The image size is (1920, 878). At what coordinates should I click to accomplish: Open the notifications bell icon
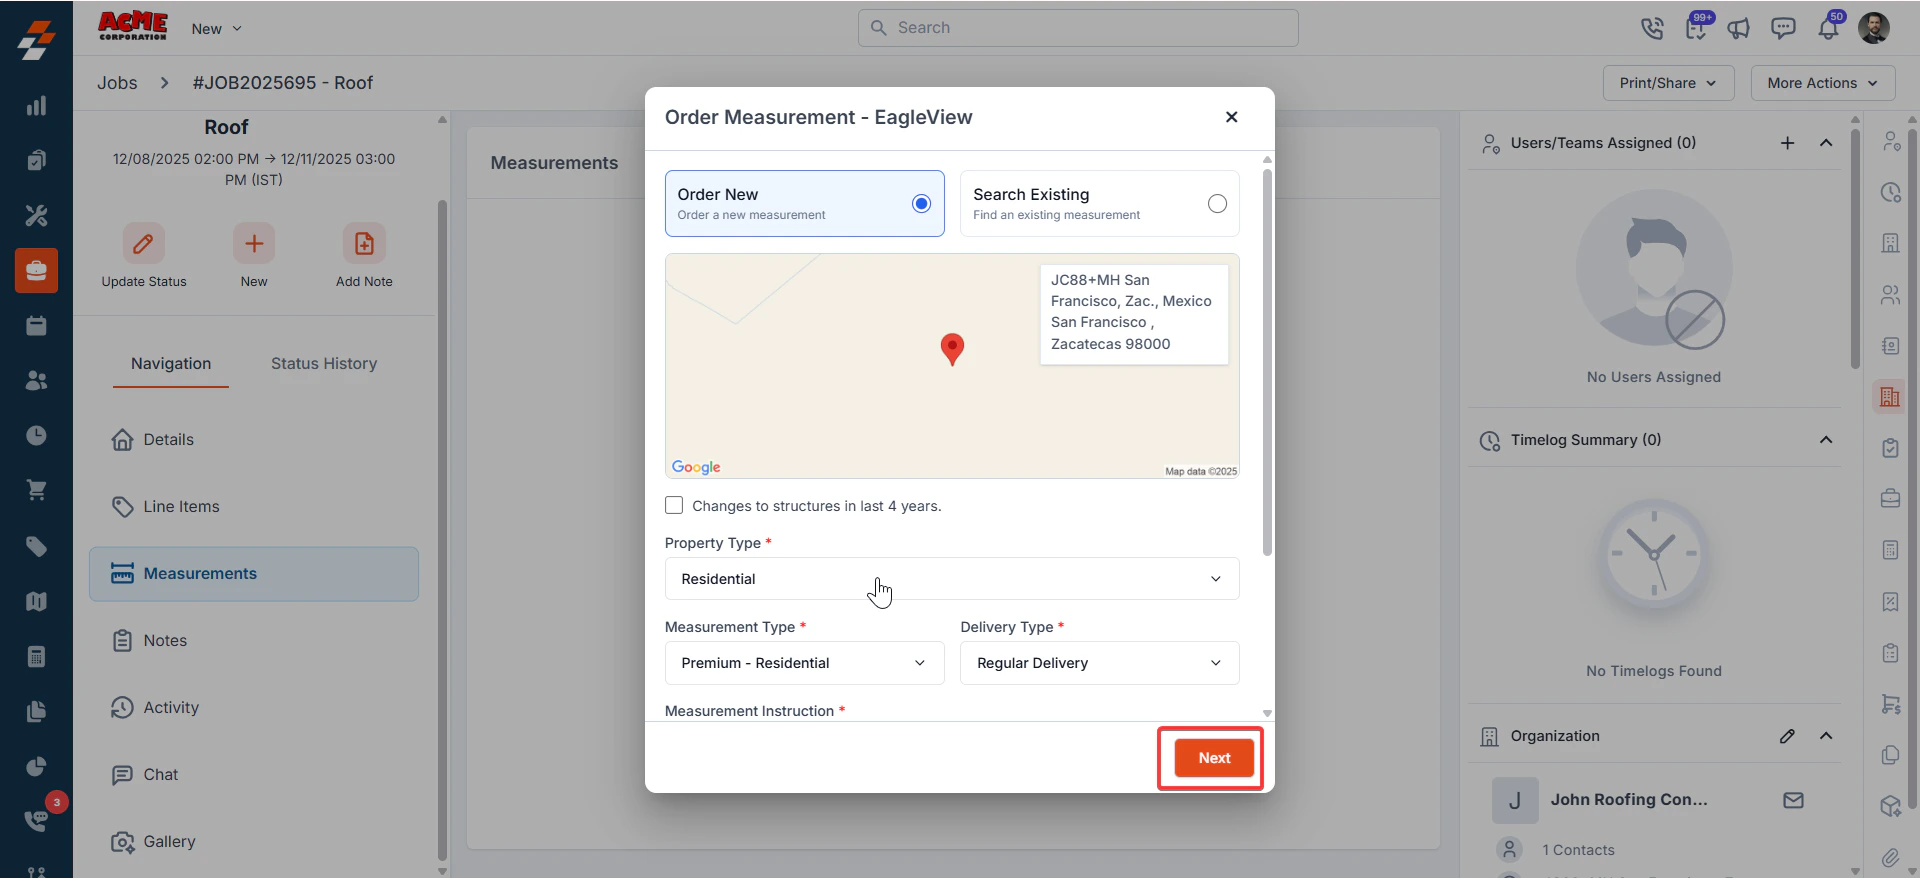tap(1828, 28)
